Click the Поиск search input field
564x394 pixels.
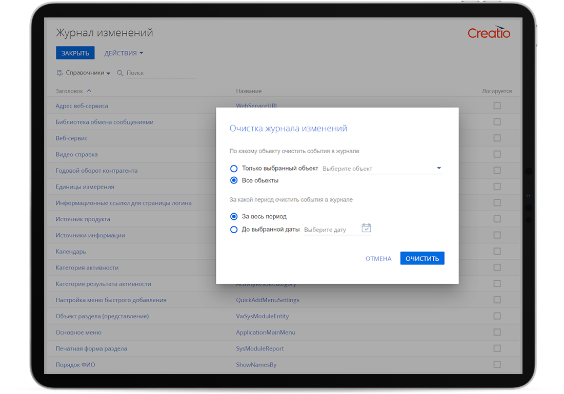tap(161, 73)
